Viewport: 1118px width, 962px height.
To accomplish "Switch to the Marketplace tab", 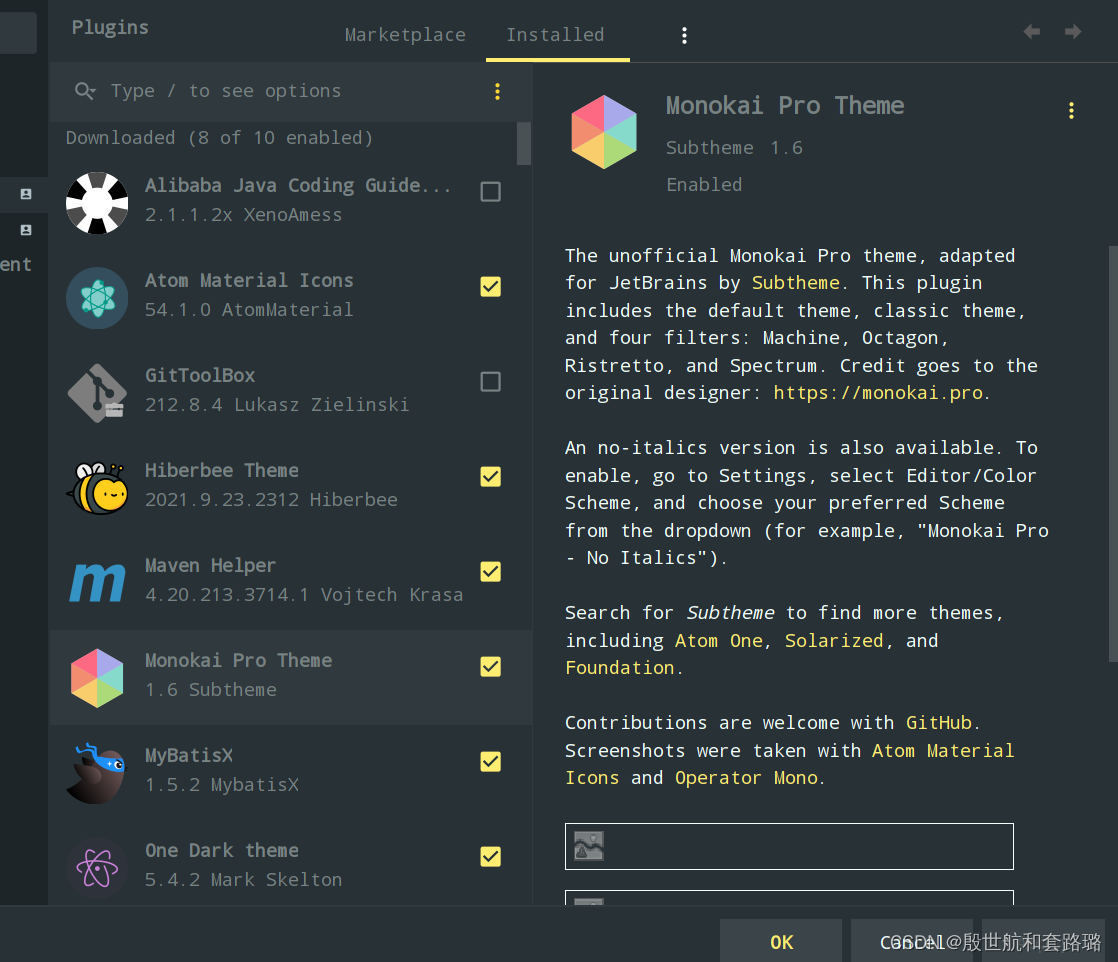I will (x=405, y=34).
